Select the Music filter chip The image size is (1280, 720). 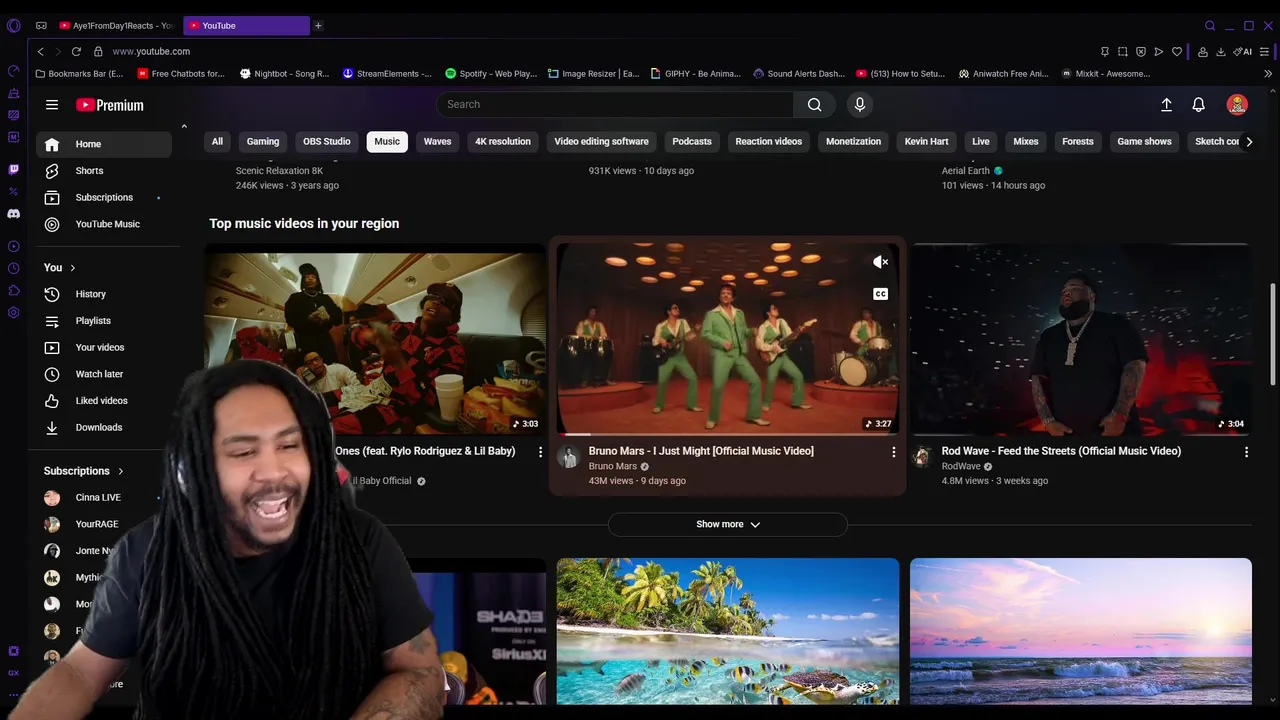387,141
